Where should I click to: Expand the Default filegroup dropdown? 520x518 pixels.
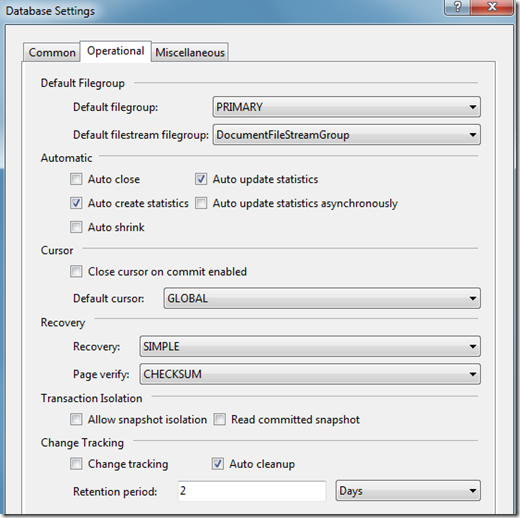tap(347, 107)
